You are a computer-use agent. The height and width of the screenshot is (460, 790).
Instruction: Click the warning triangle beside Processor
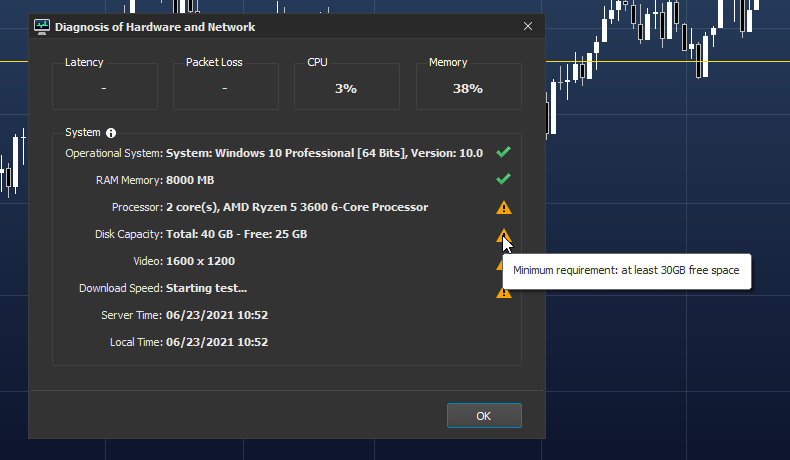[504, 208]
